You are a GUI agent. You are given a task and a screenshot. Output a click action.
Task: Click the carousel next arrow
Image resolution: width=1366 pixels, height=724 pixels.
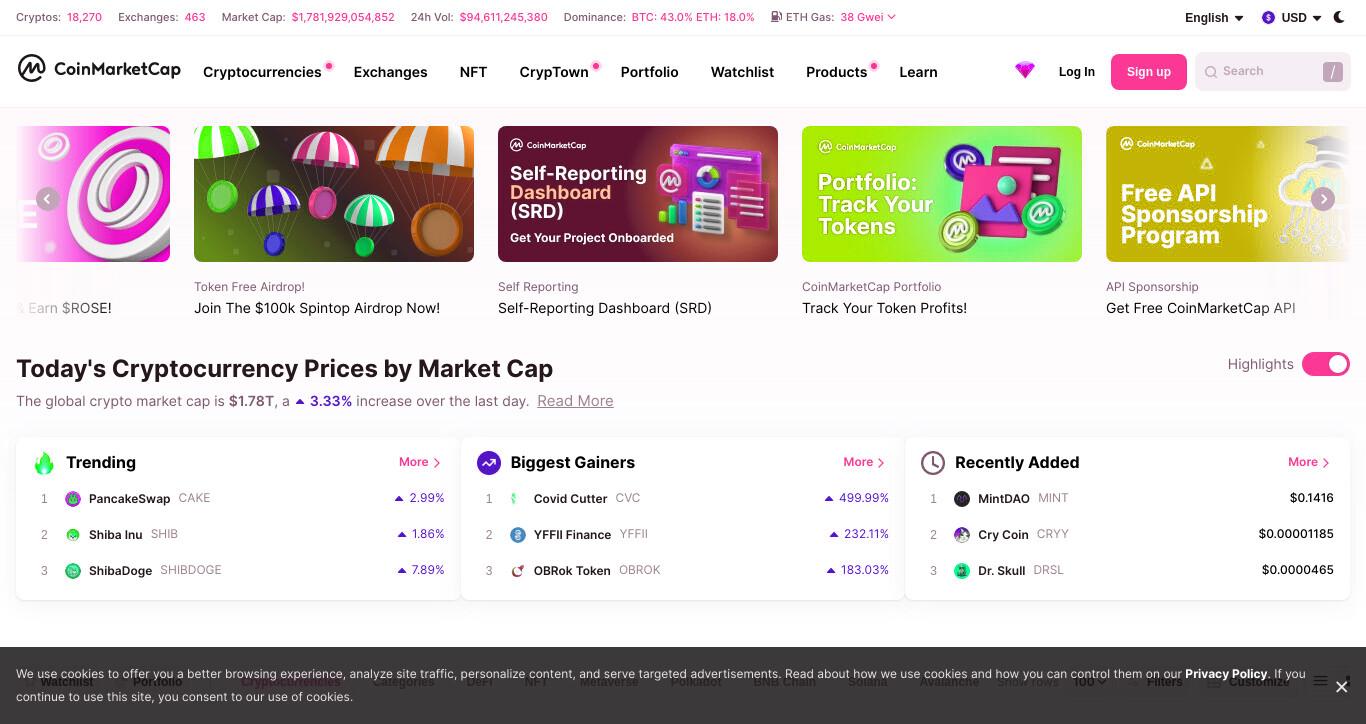1323,199
